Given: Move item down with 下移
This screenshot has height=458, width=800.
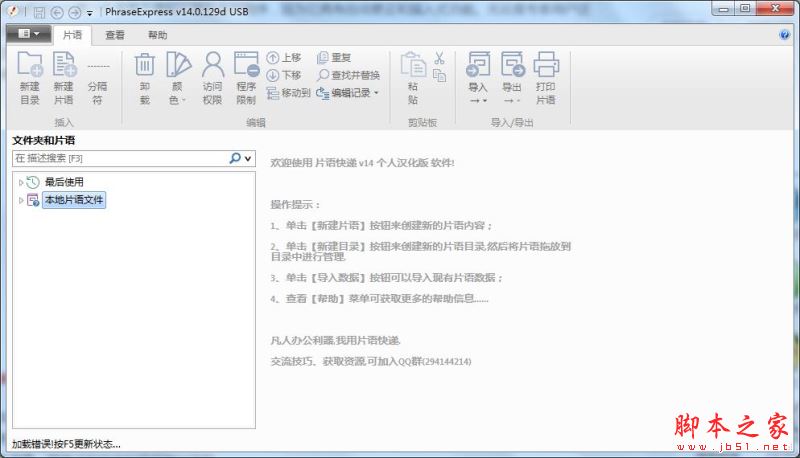Looking at the screenshot, I should 284,75.
